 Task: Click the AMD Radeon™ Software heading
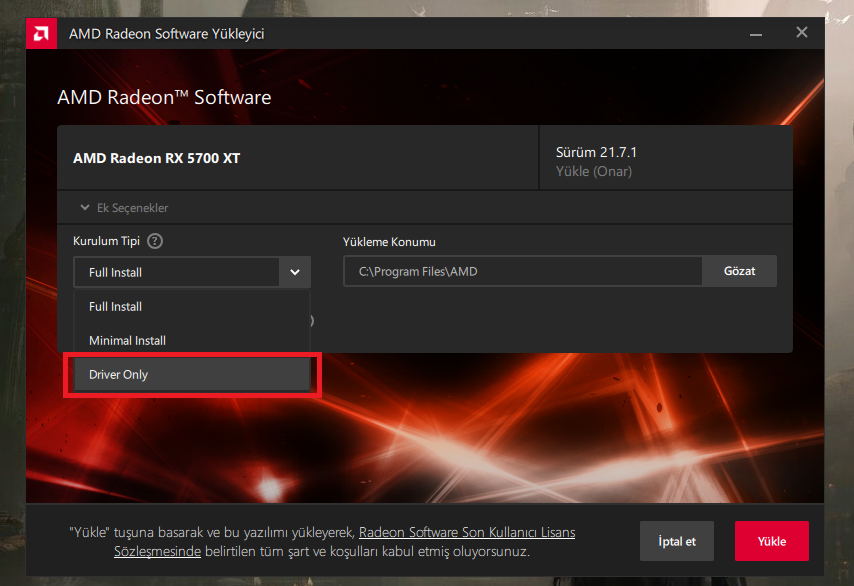pos(164,97)
